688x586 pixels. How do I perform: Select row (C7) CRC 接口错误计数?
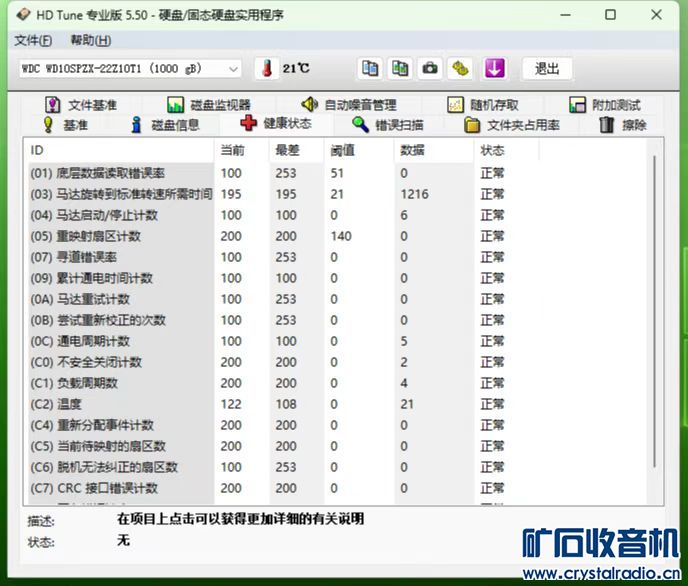pos(338,488)
